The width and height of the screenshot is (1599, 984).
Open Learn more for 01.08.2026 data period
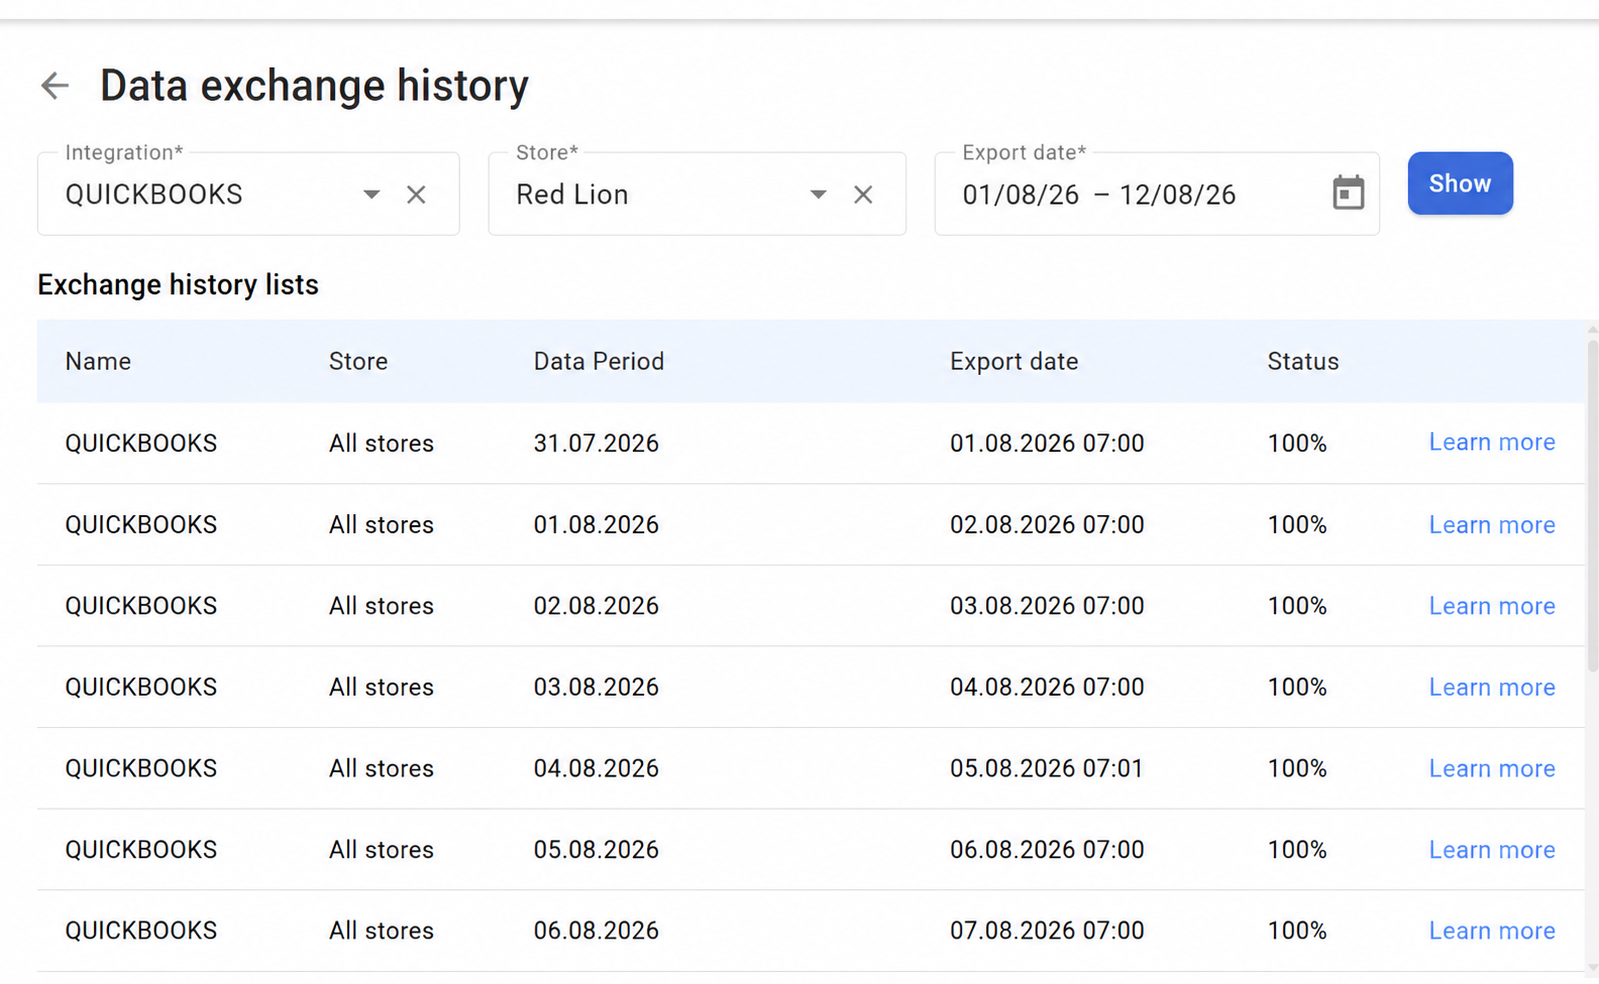click(1492, 525)
